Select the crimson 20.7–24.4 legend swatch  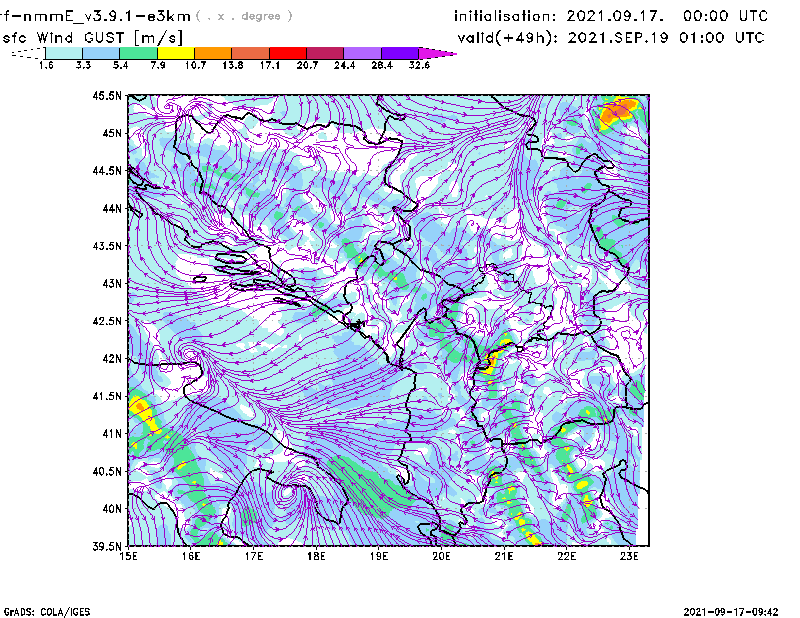[325, 53]
